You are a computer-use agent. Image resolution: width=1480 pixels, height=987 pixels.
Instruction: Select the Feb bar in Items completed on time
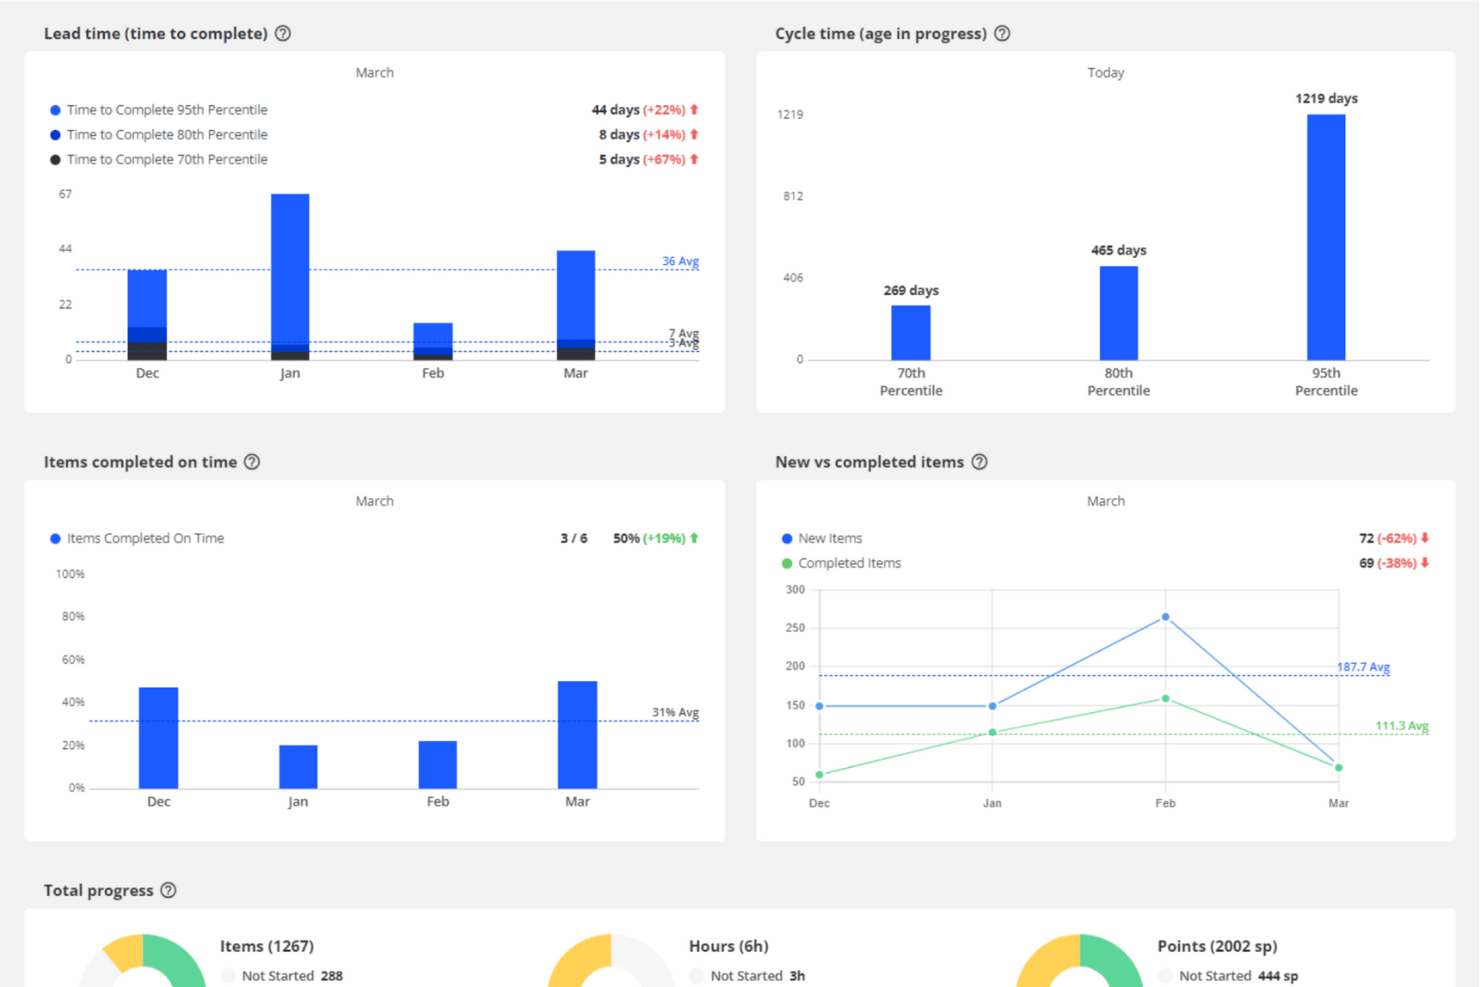pos(438,765)
